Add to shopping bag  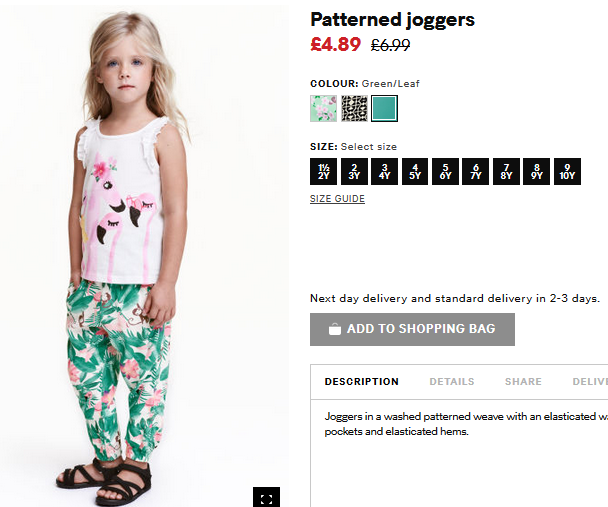(413, 329)
